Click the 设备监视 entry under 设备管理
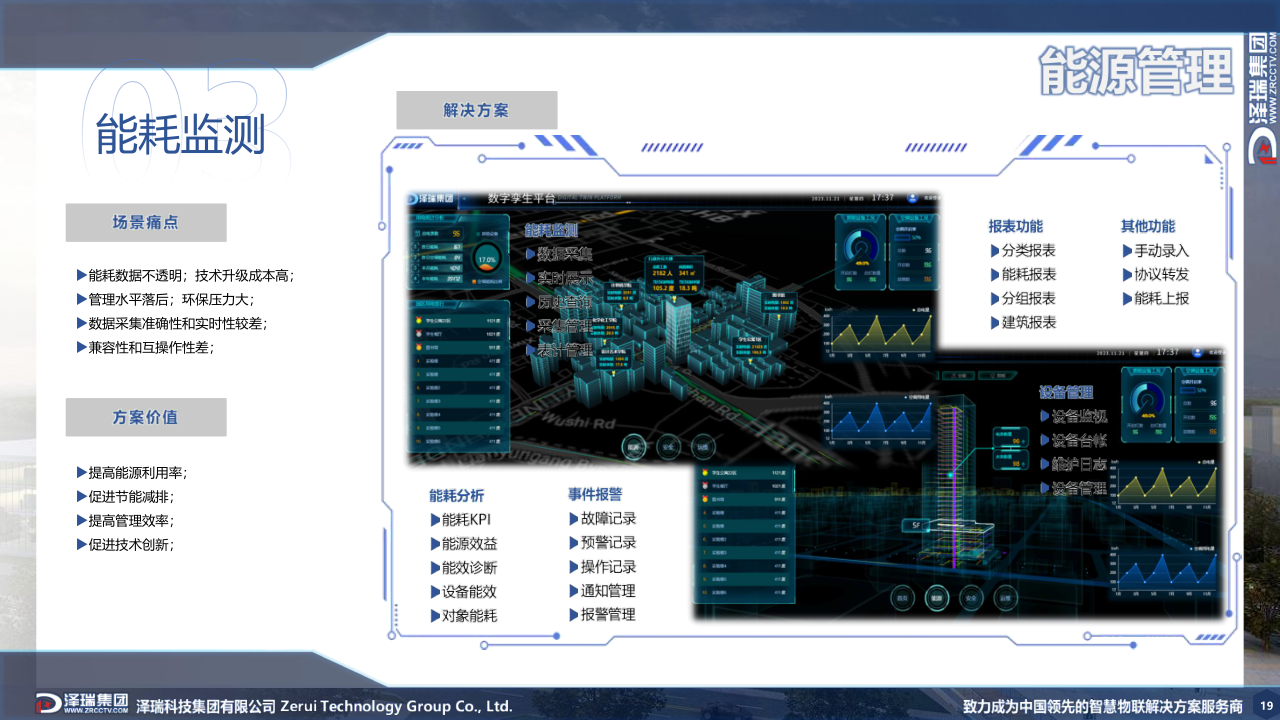Screen dimensions: 1280x720 tap(1078, 416)
